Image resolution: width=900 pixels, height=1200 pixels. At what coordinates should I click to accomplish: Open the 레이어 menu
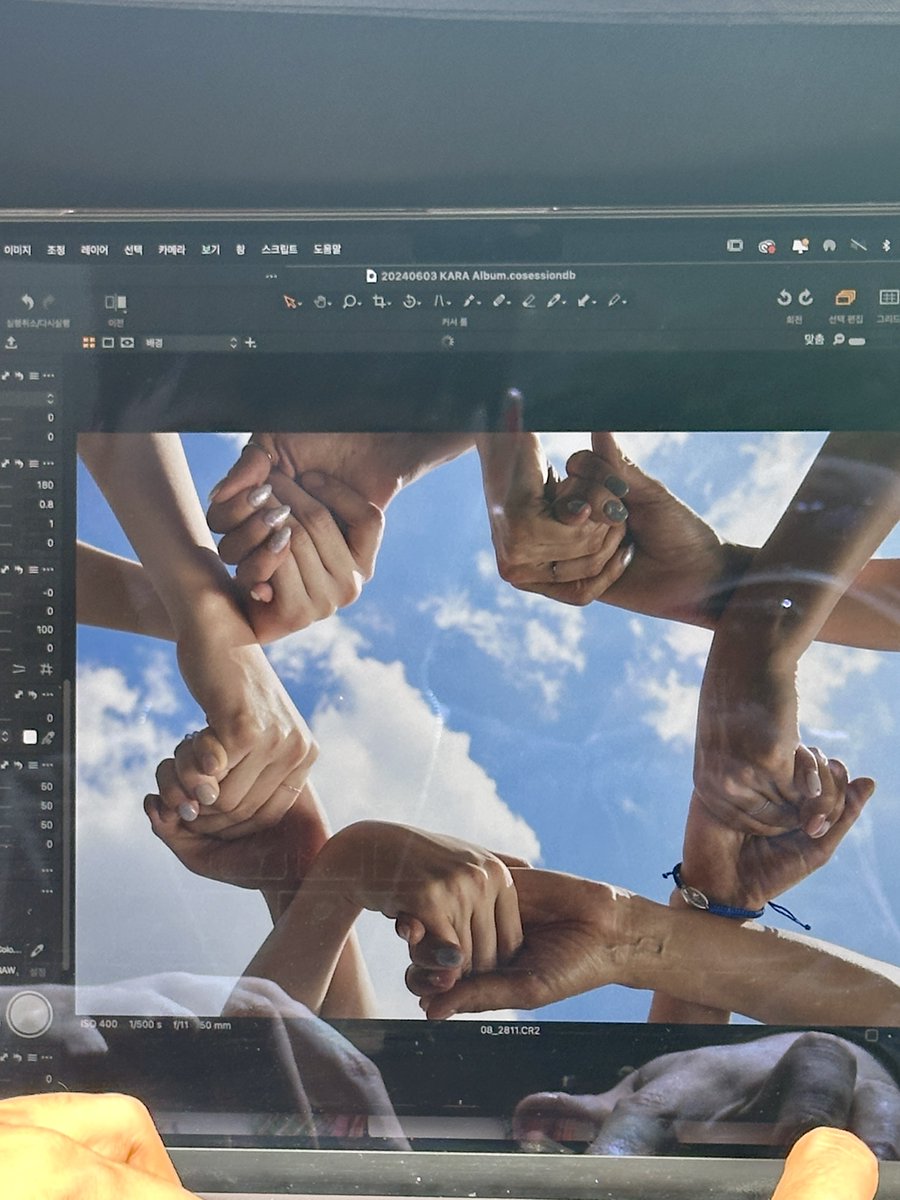(x=94, y=249)
